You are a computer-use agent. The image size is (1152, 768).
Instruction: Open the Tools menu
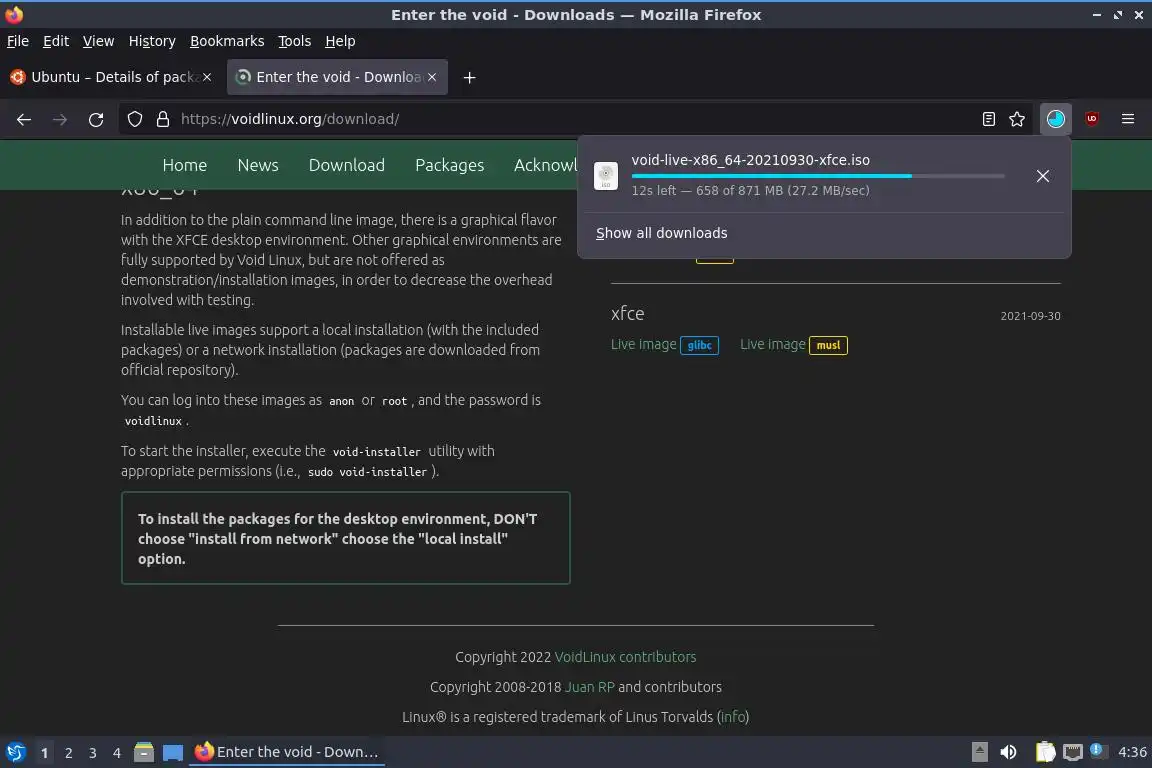[x=295, y=41]
